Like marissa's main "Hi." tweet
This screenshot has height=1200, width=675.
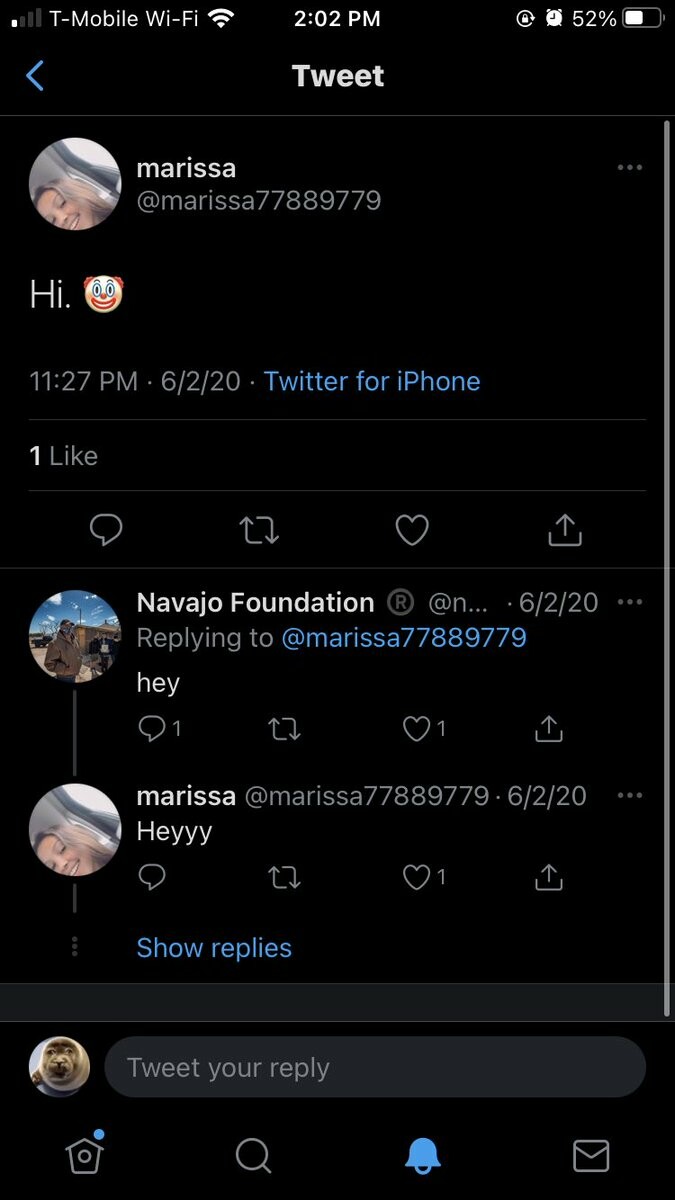412,530
